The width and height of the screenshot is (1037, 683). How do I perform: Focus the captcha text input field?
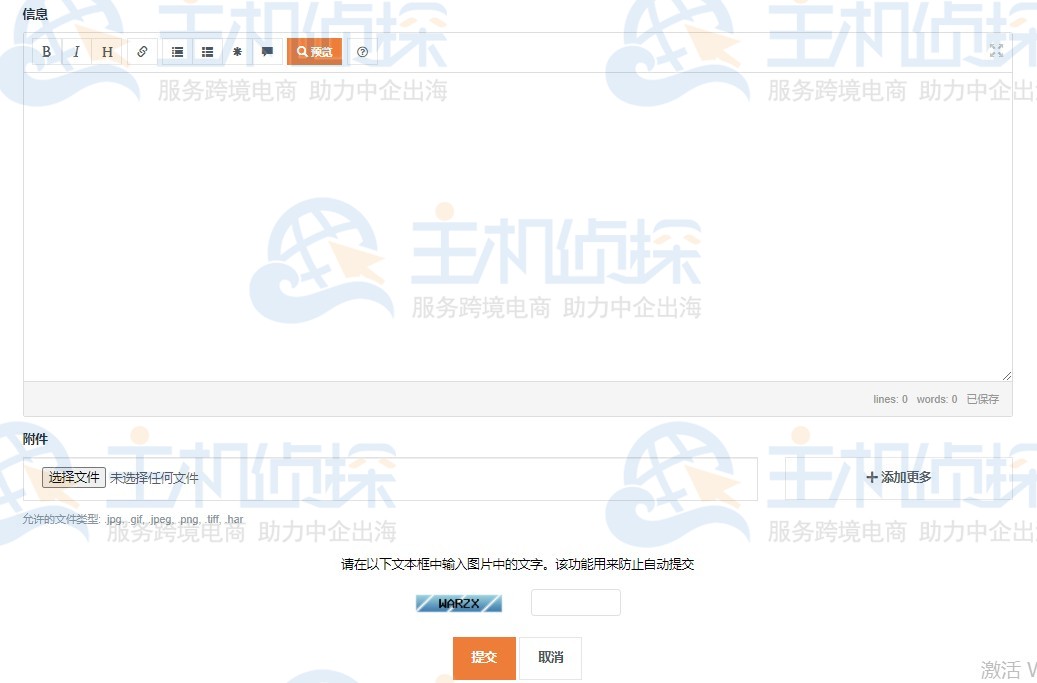(x=575, y=602)
